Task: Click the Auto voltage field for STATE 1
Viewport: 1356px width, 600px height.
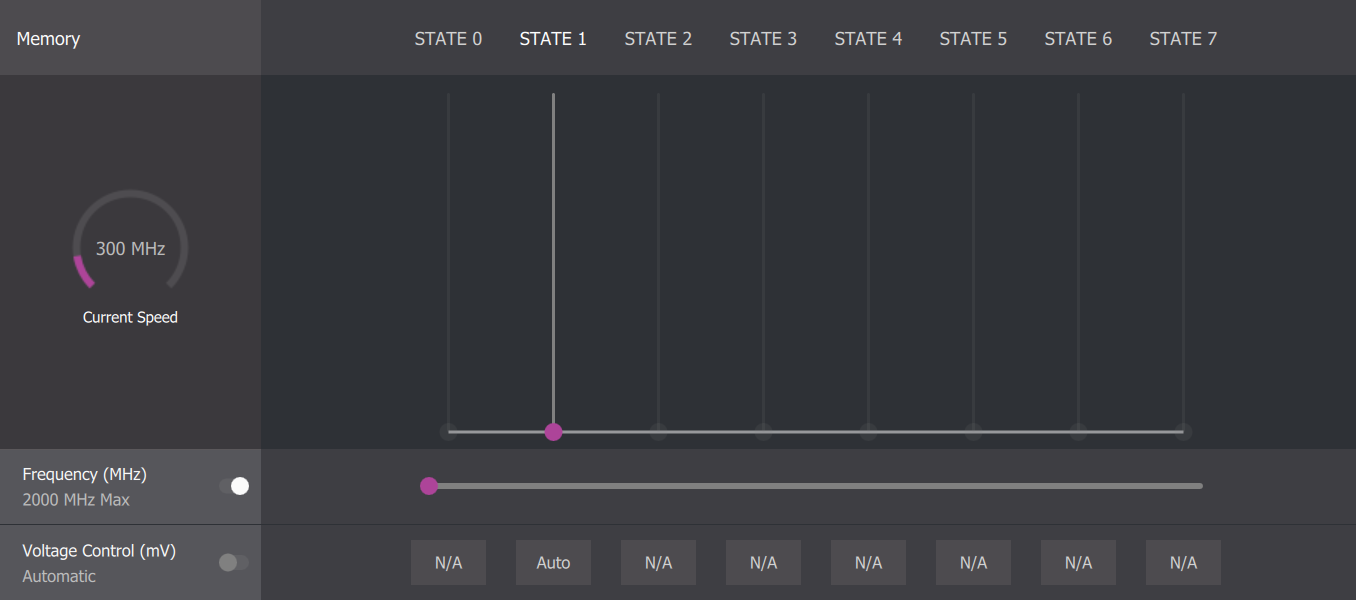Action: click(553, 563)
